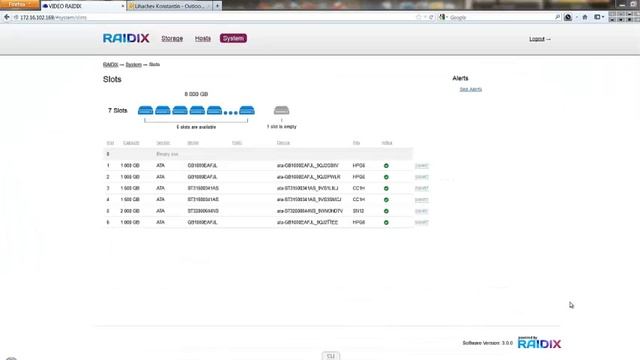The height and width of the screenshot is (360, 640).
Task: Open the Storage menu
Action: point(172,38)
